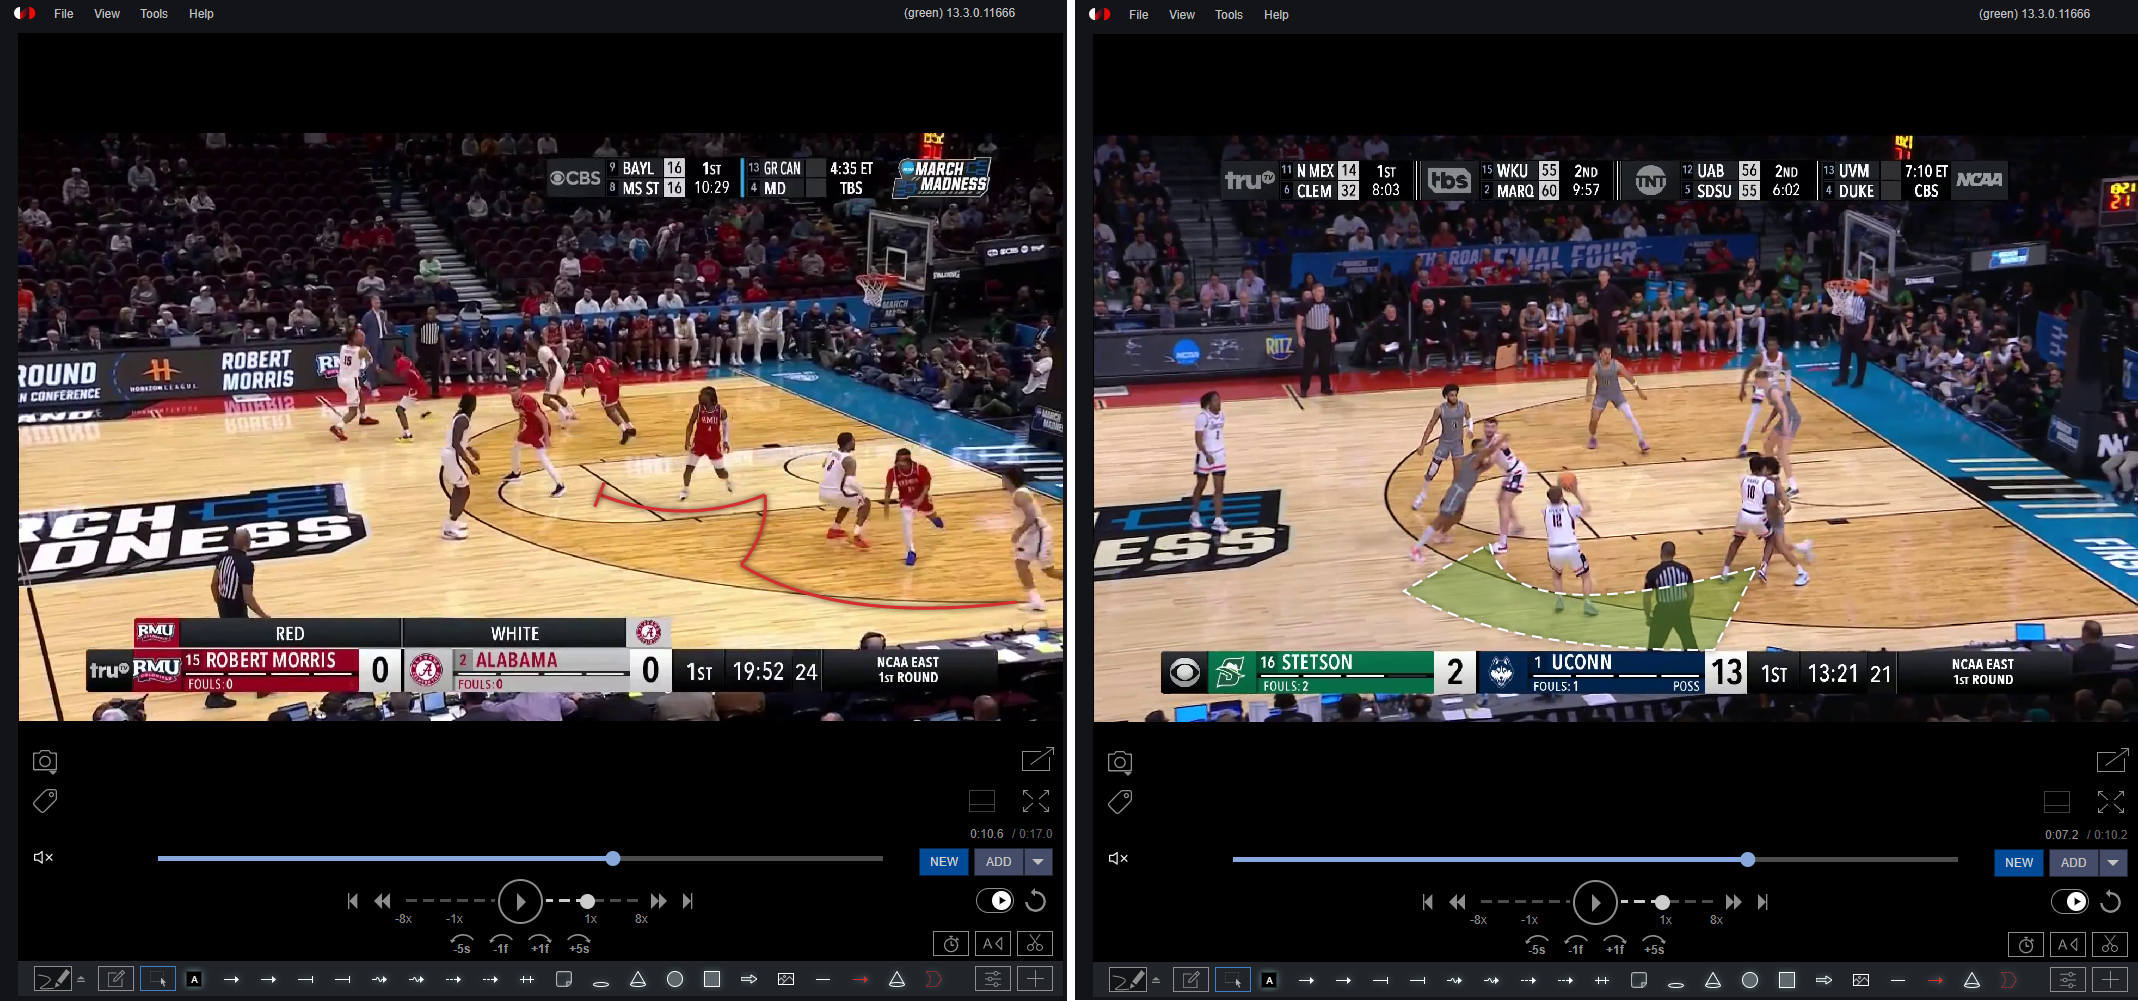Open the Tools menu in right window
Viewport: 2138px width, 1001px height.
(1229, 15)
